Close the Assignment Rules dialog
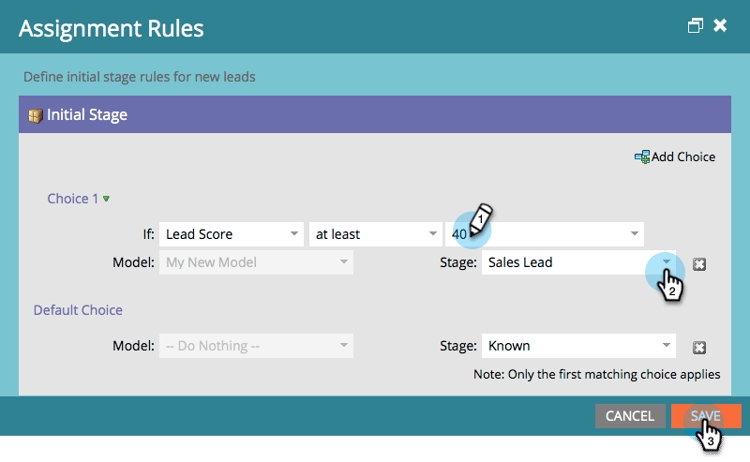 coord(720,26)
